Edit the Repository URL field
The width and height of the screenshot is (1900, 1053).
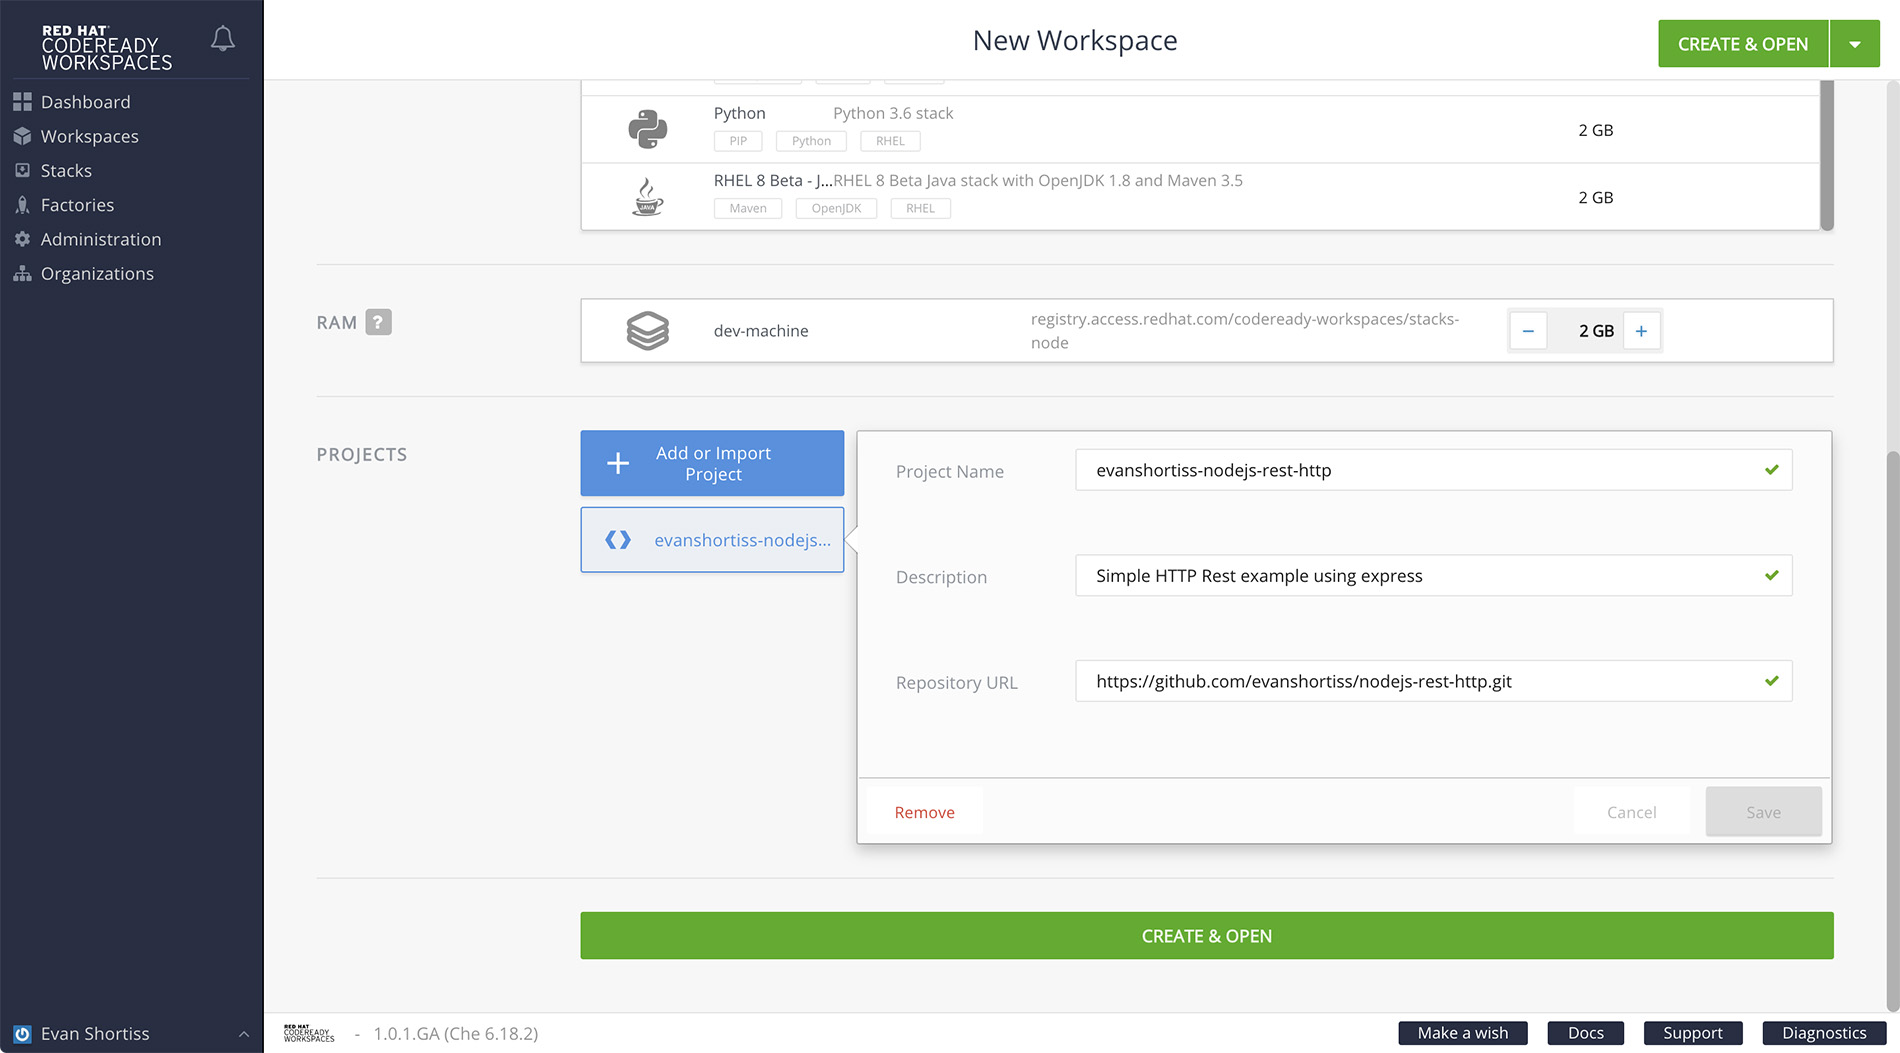1433,681
